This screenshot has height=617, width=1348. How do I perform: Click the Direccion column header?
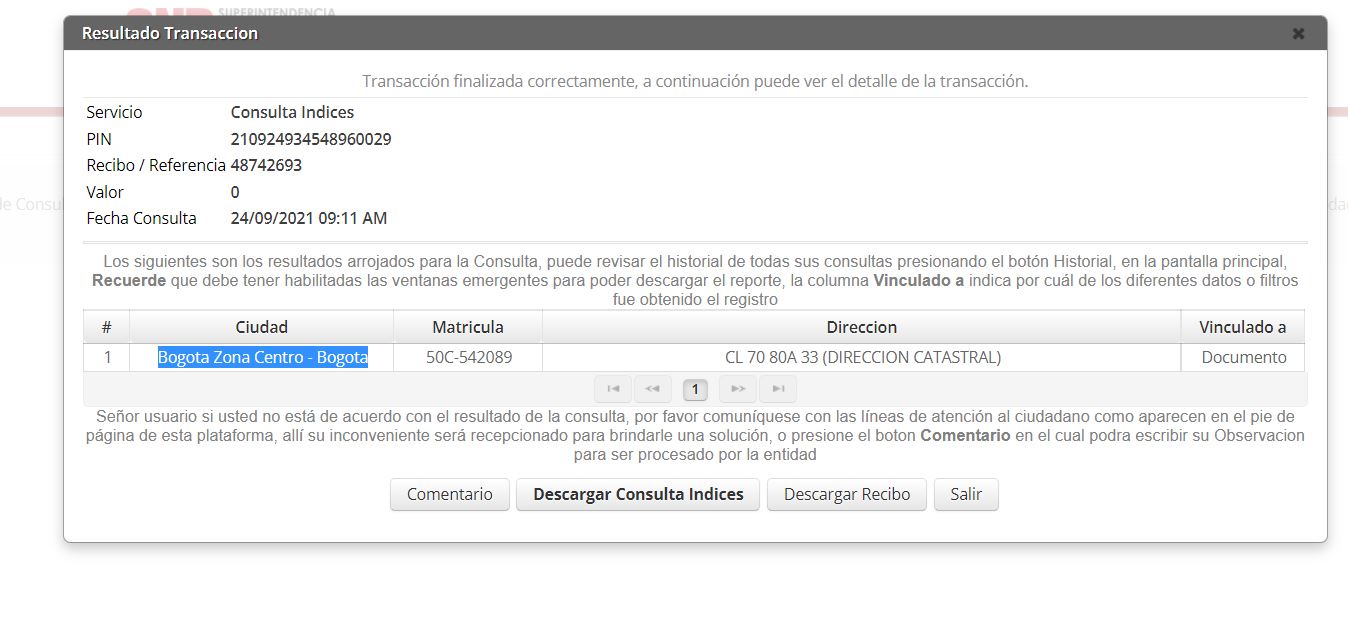click(861, 327)
